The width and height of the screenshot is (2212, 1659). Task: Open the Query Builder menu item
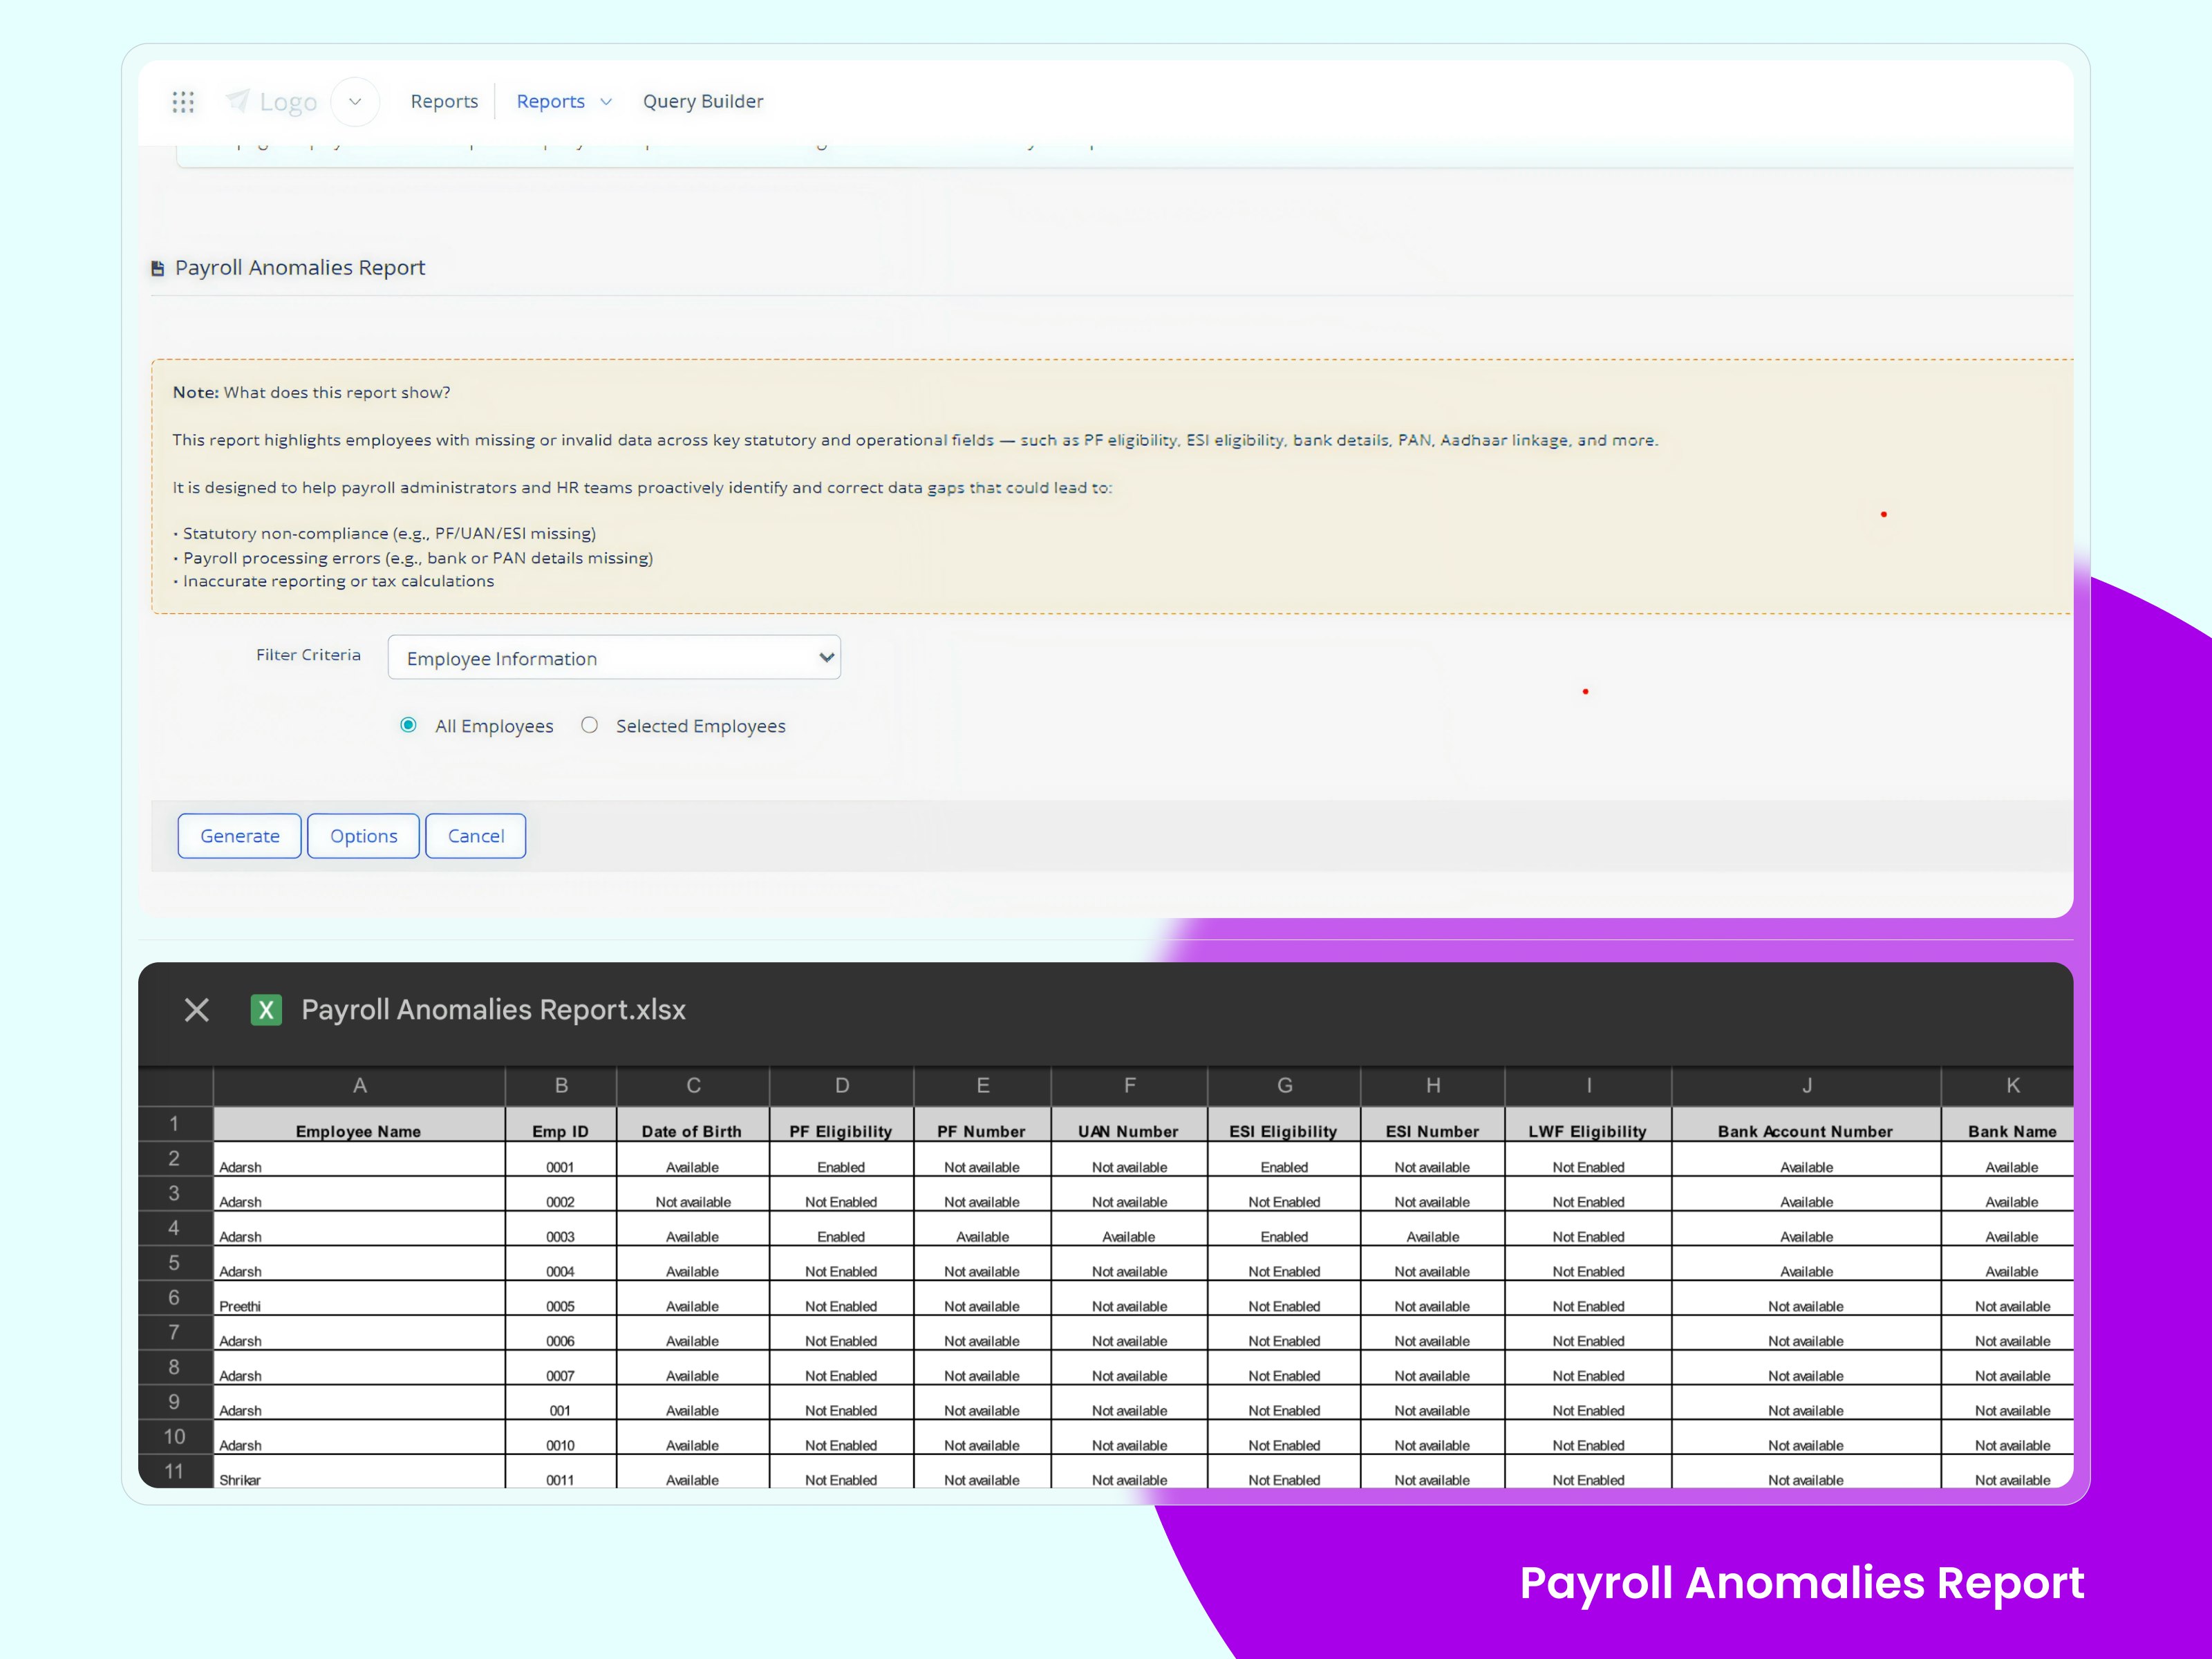pyautogui.click(x=703, y=101)
